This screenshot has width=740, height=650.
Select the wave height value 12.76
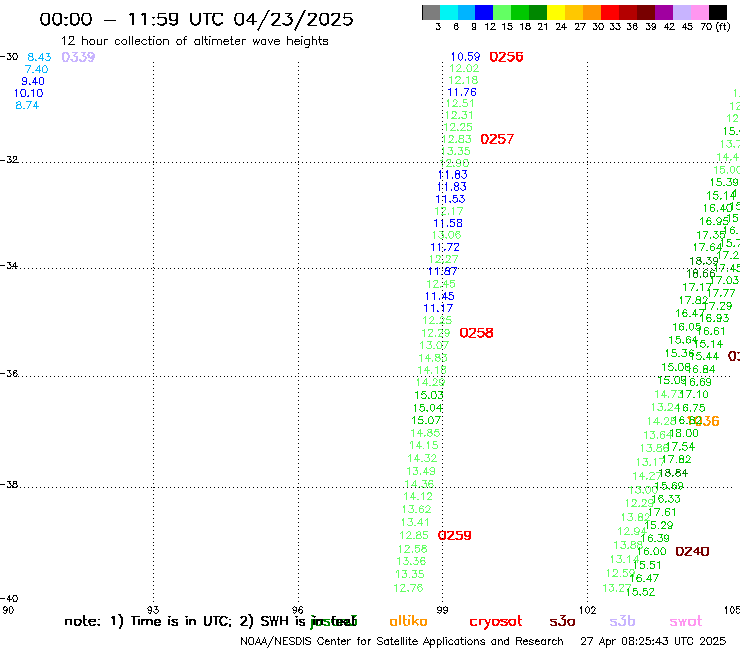pyautogui.click(x=408, y=588)
